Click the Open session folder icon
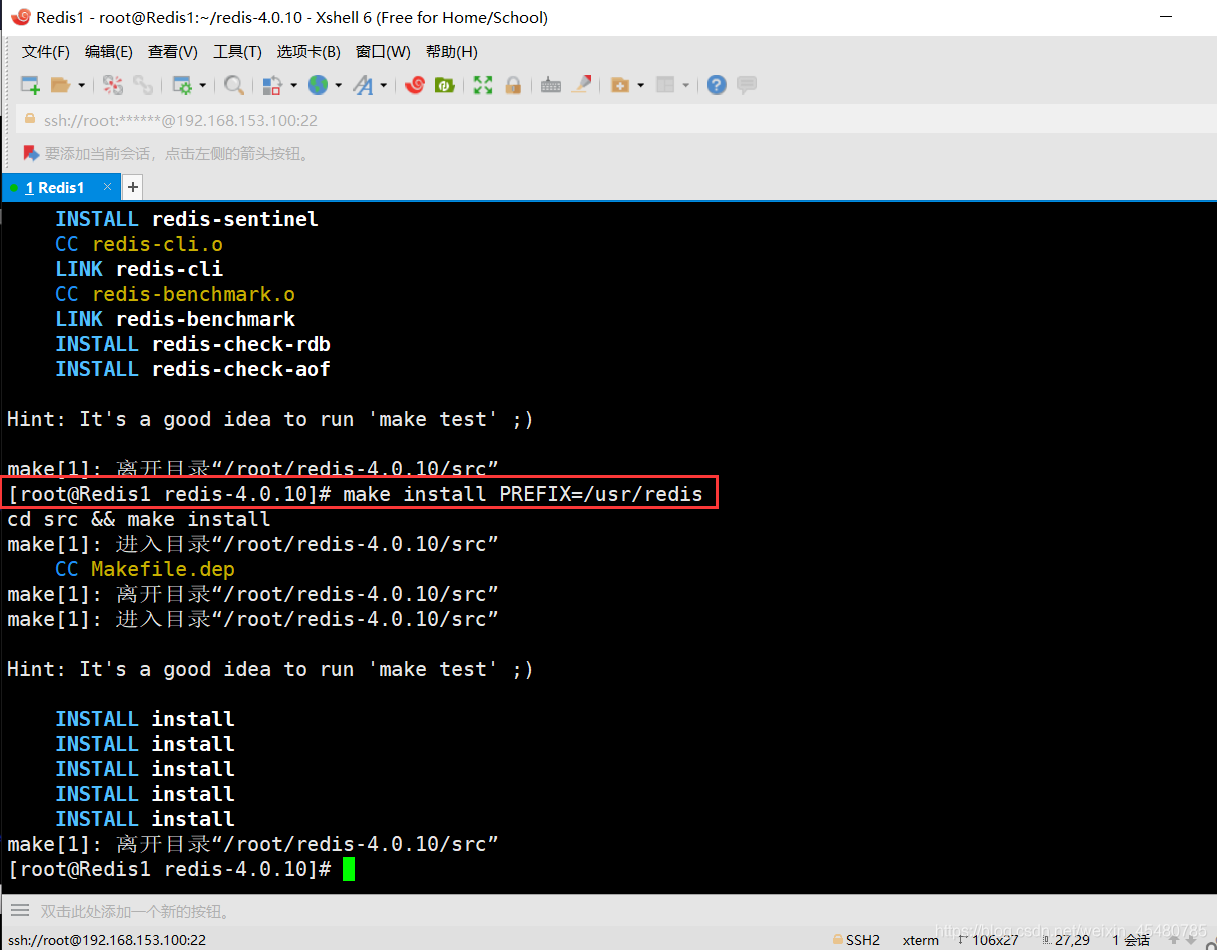The height and width of the screenshot is (950, 1217). pos(61,85)
